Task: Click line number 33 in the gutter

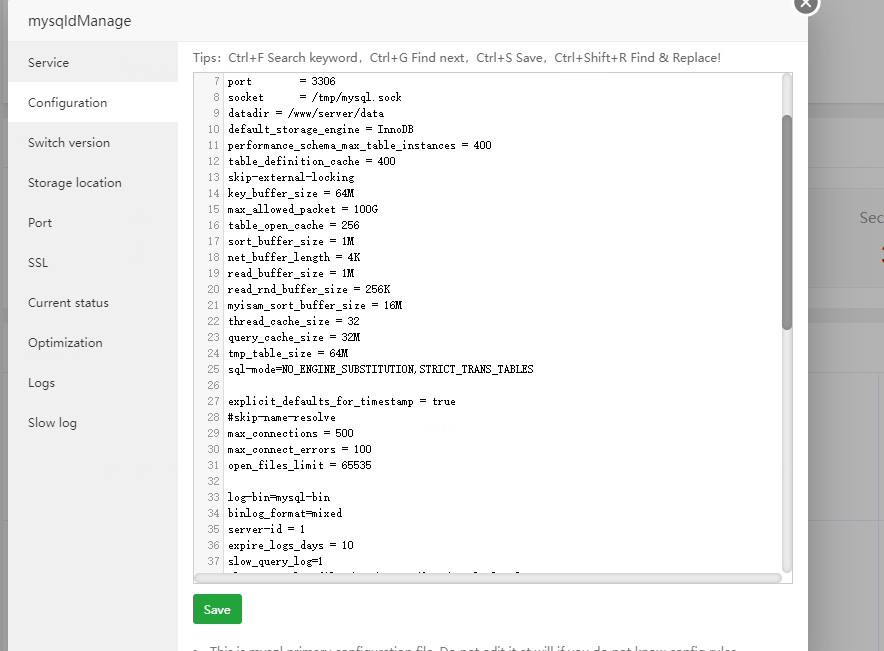Action: point(213,497)
